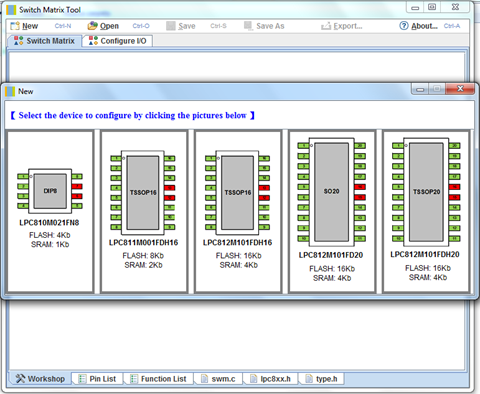Select the TSSOP20 chip picture
The image size is (480, 394).
tap(426, 192)
